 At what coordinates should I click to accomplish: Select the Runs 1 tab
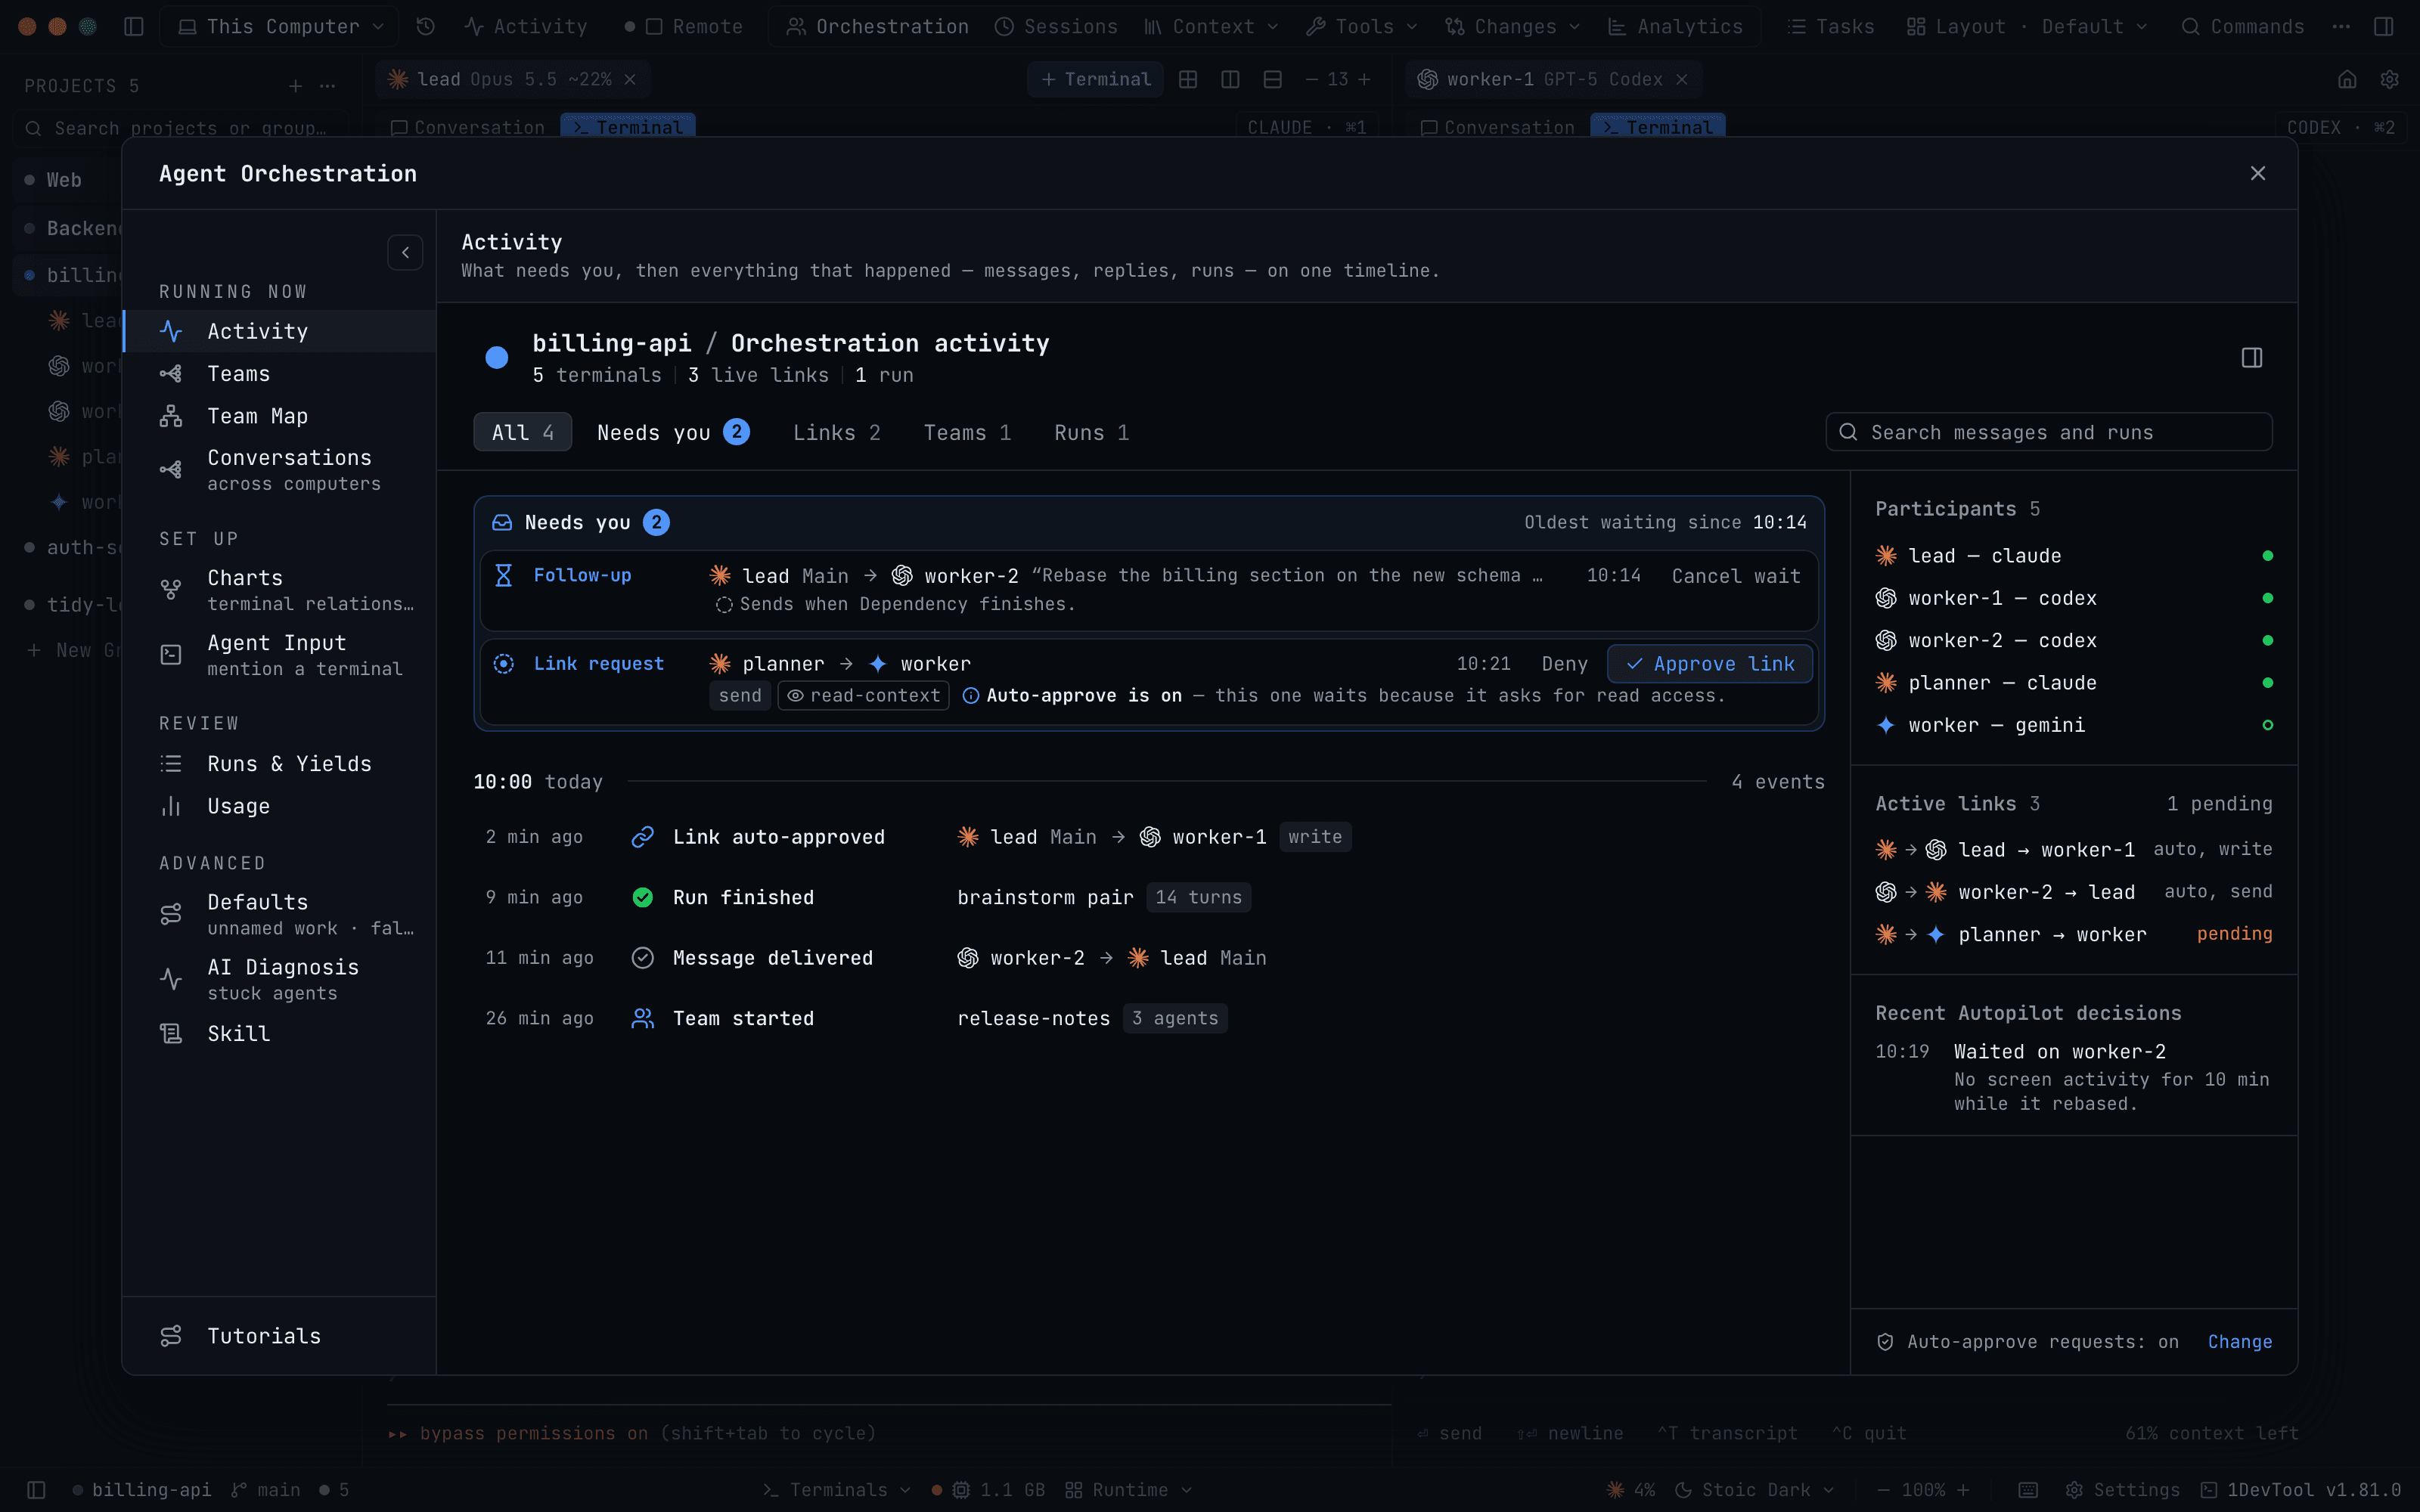1091,433
